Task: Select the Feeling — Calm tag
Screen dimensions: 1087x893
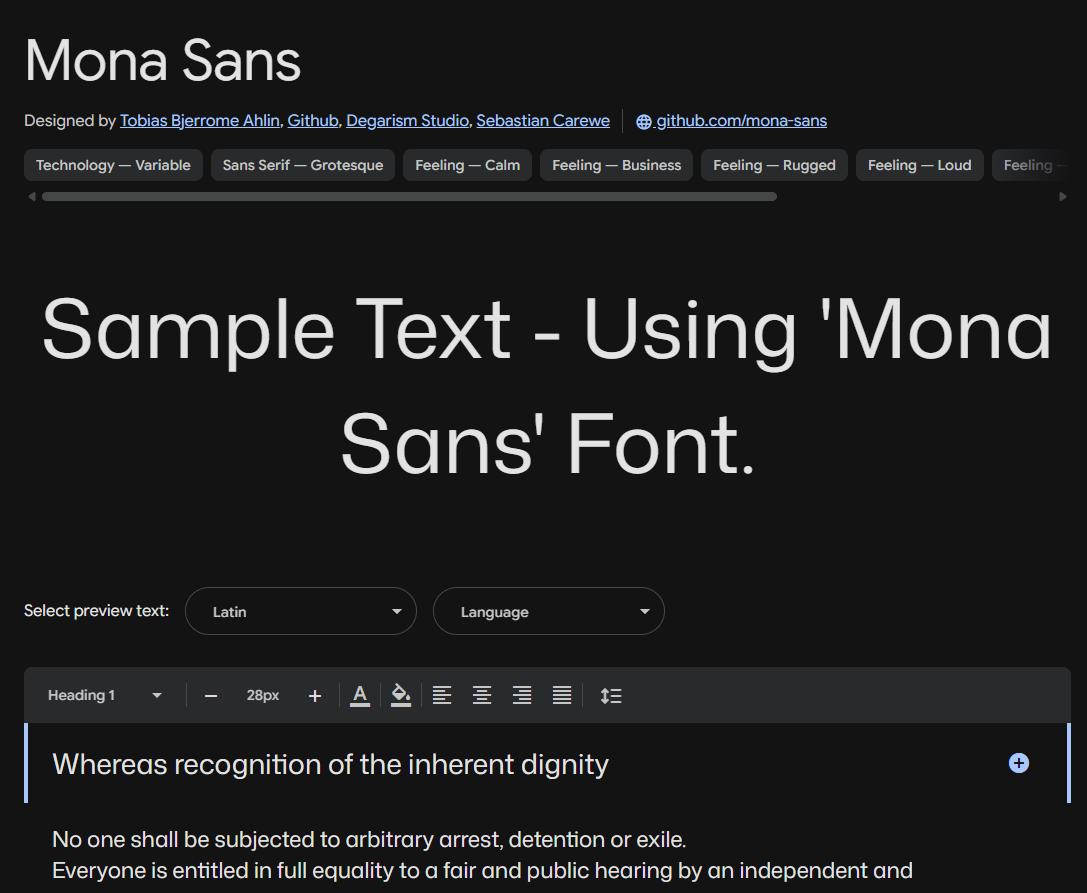Action: [467, 165]
